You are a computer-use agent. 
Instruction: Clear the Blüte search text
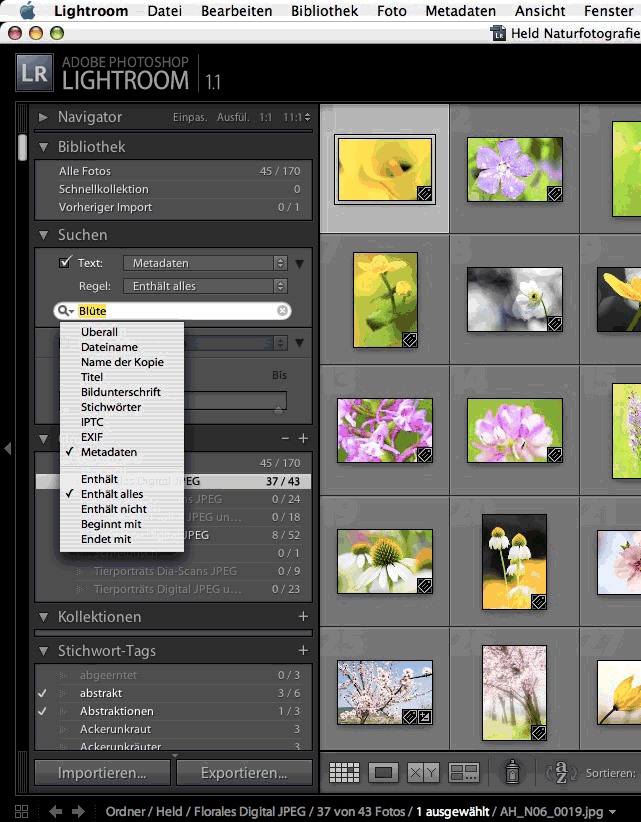click(x=282, y=310)
